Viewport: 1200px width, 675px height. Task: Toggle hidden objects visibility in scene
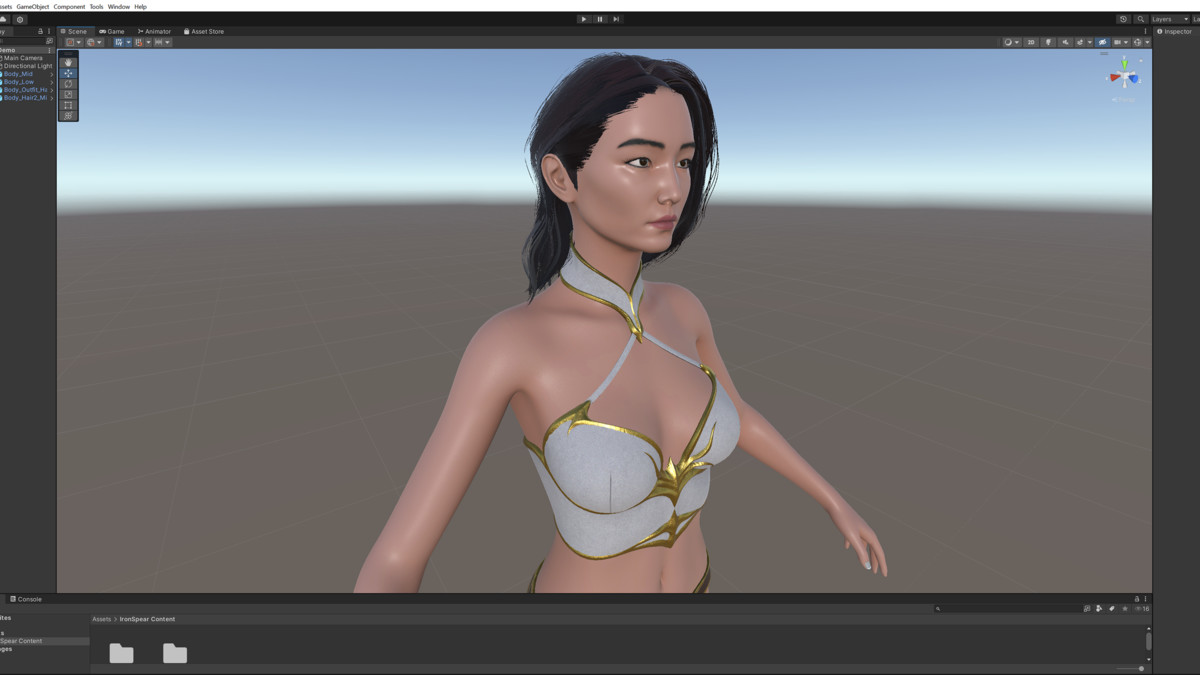(x=1103, y=42)
